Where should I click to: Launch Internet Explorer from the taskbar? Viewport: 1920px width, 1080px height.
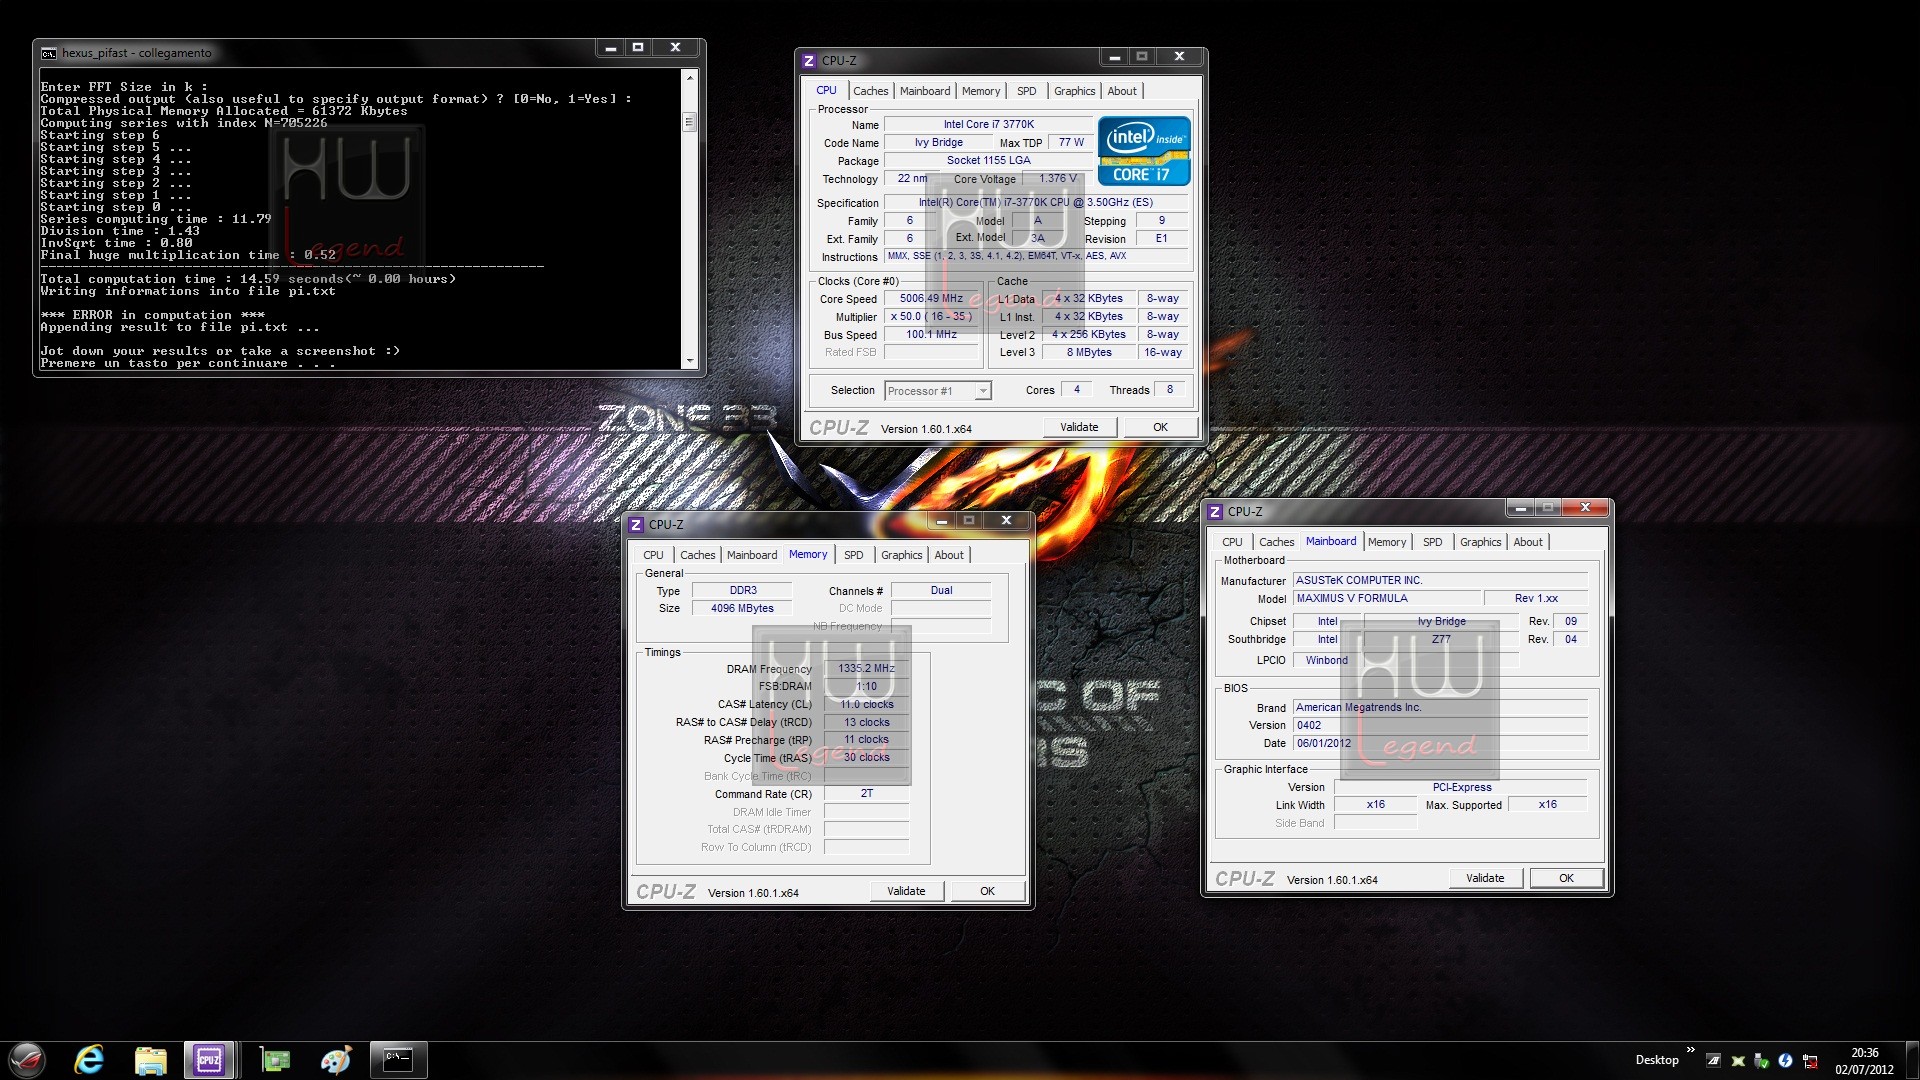(x=89, y=1060)
